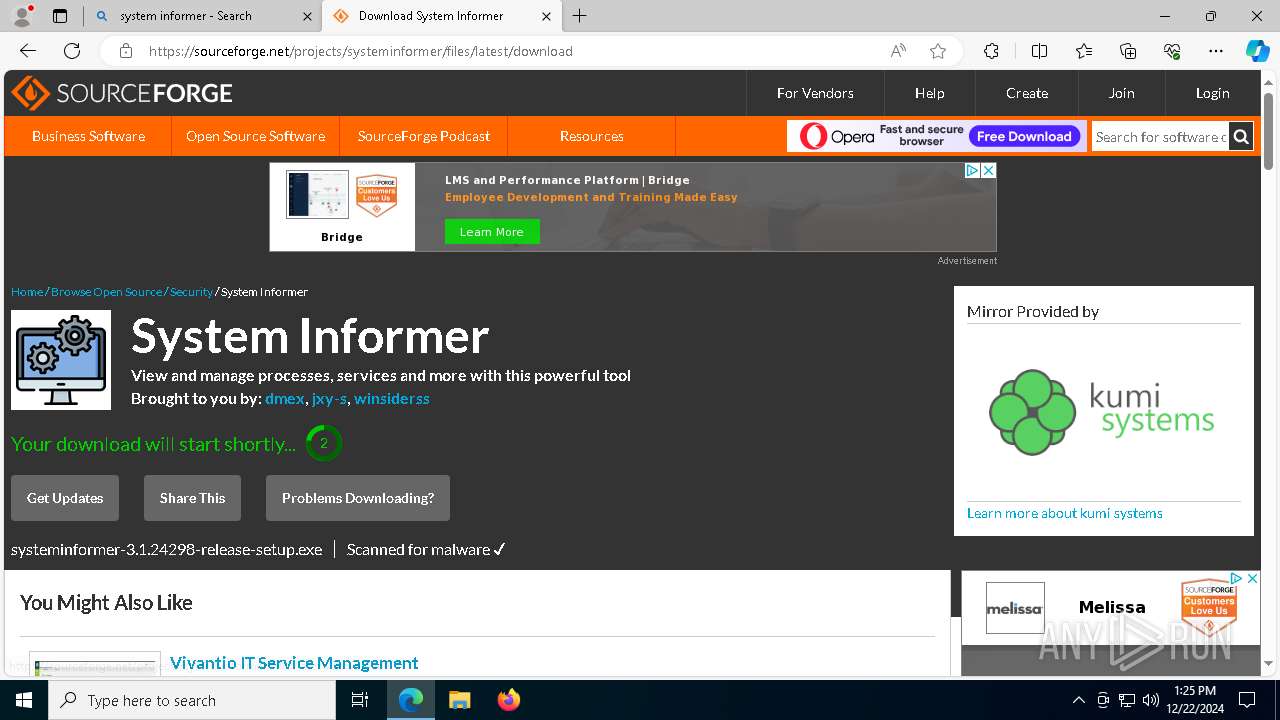Viewport: 1280px width, 720px height.
Task: Open author jxy-s profile link
Action: 329,398
